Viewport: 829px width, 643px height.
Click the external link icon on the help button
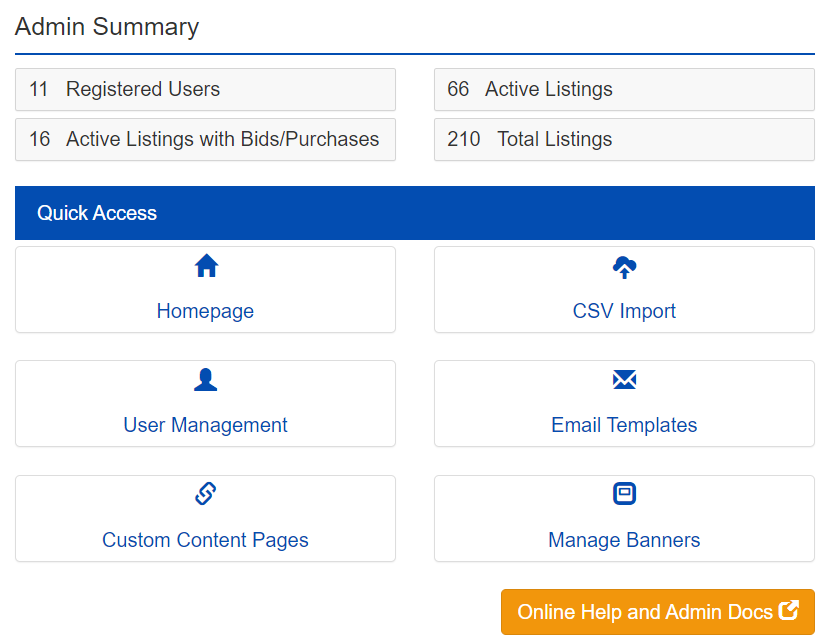point(789,610)
